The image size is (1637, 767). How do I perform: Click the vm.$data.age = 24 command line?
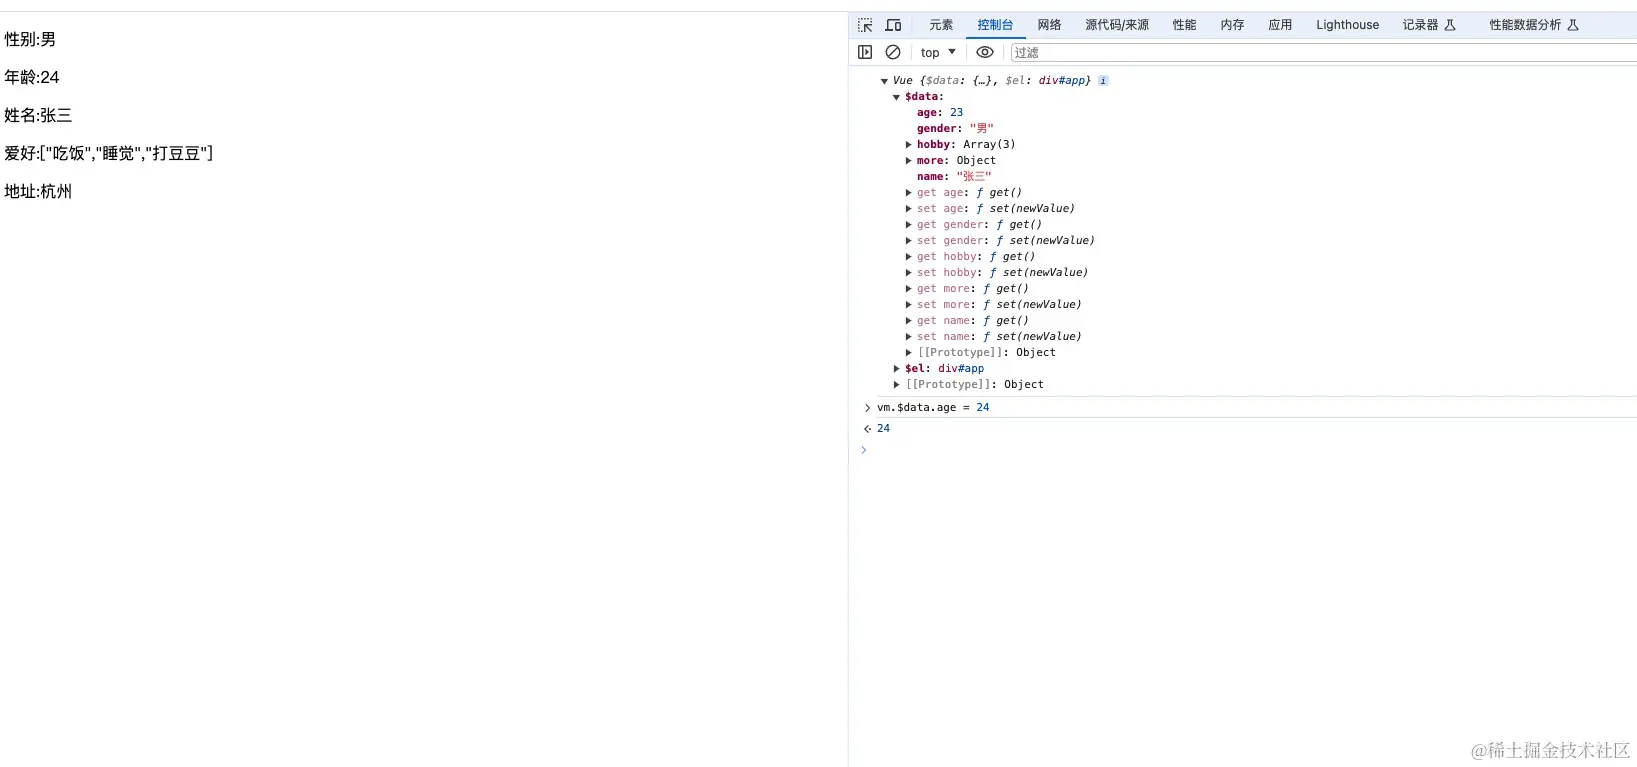point(933,408)
